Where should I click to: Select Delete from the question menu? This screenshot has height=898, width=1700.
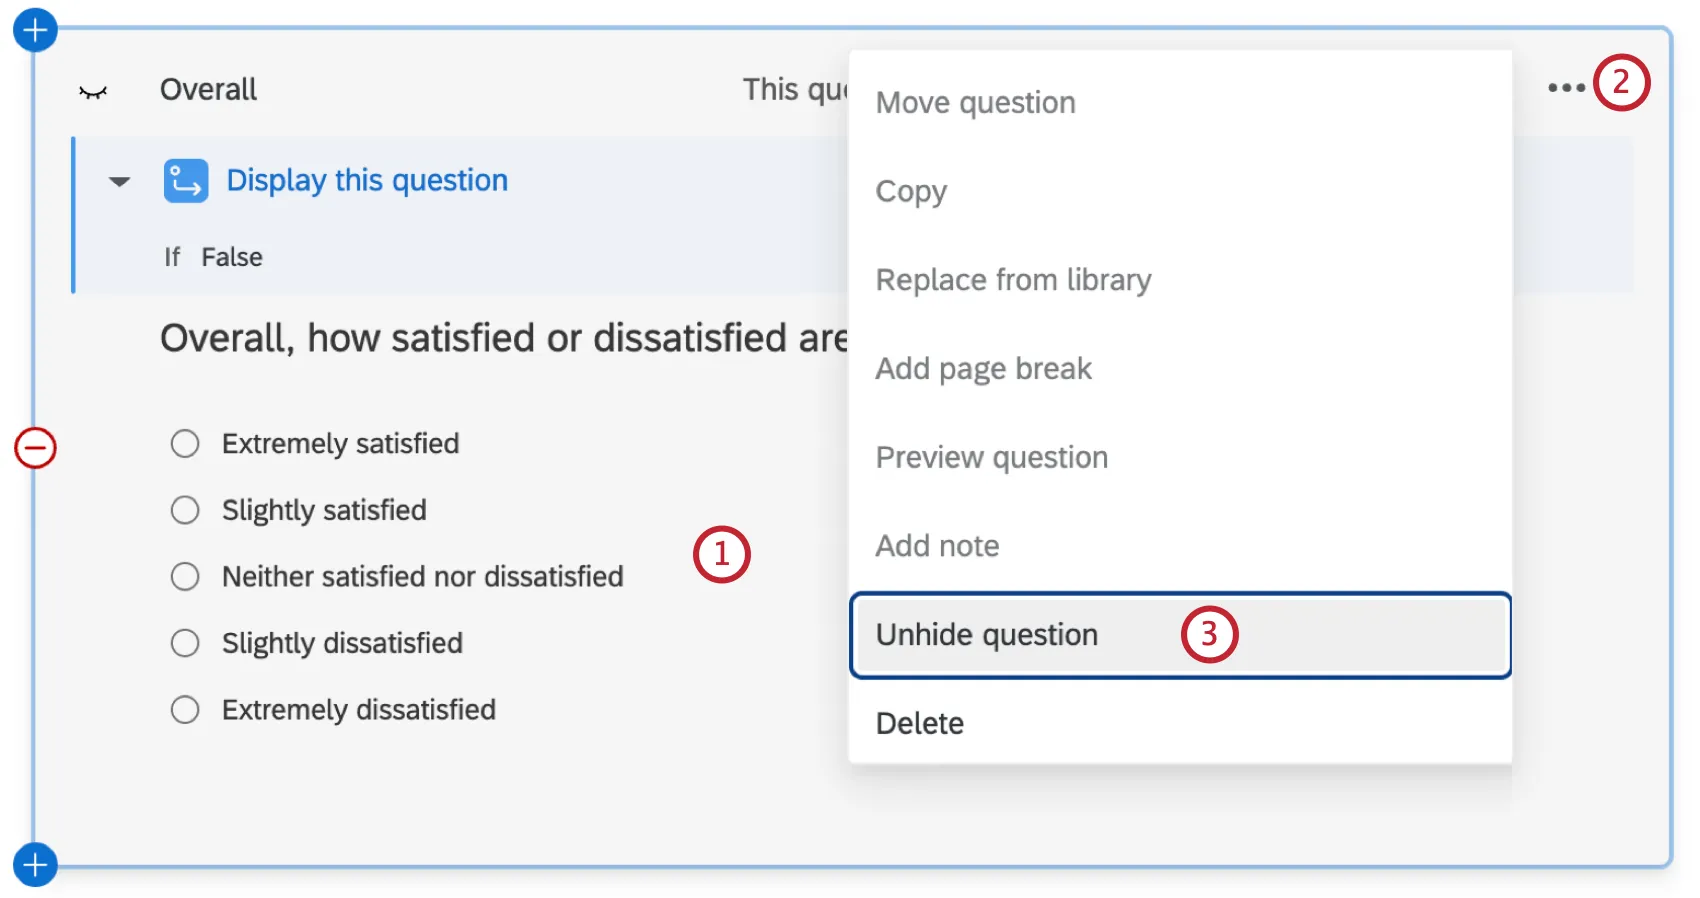click(1180, 723)
